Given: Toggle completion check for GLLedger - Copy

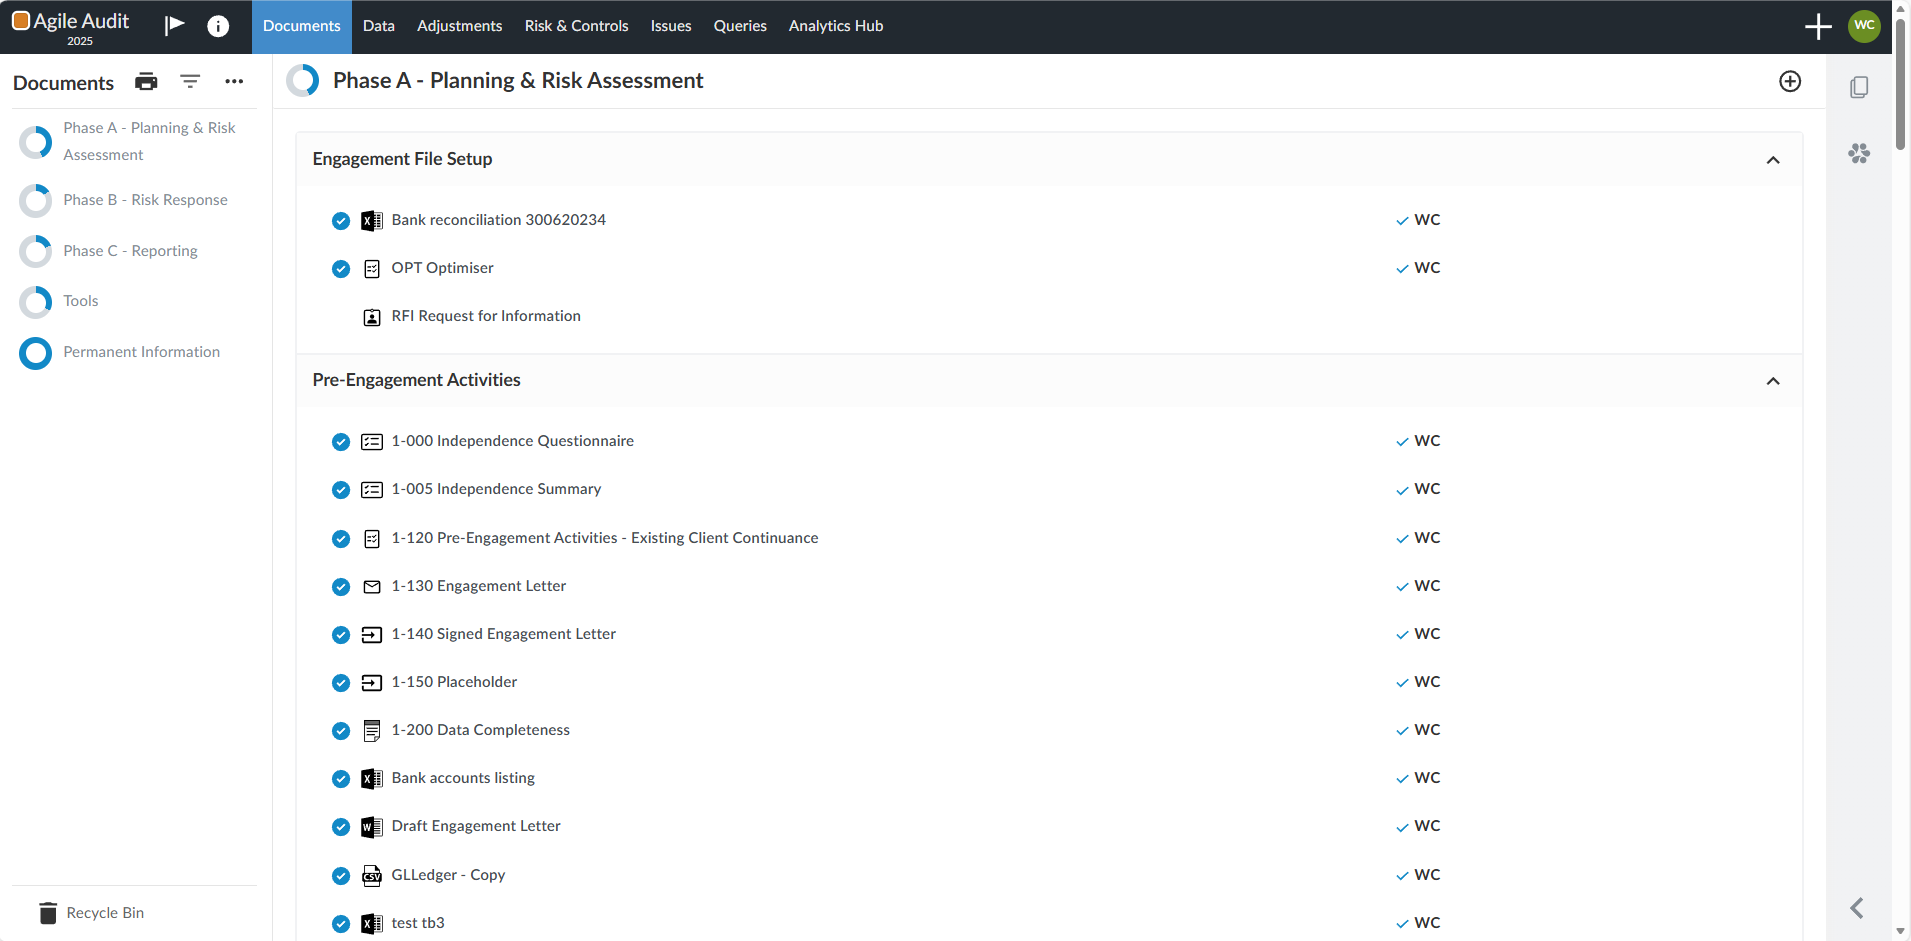Looking at the screenshot, I should [341, 876].
